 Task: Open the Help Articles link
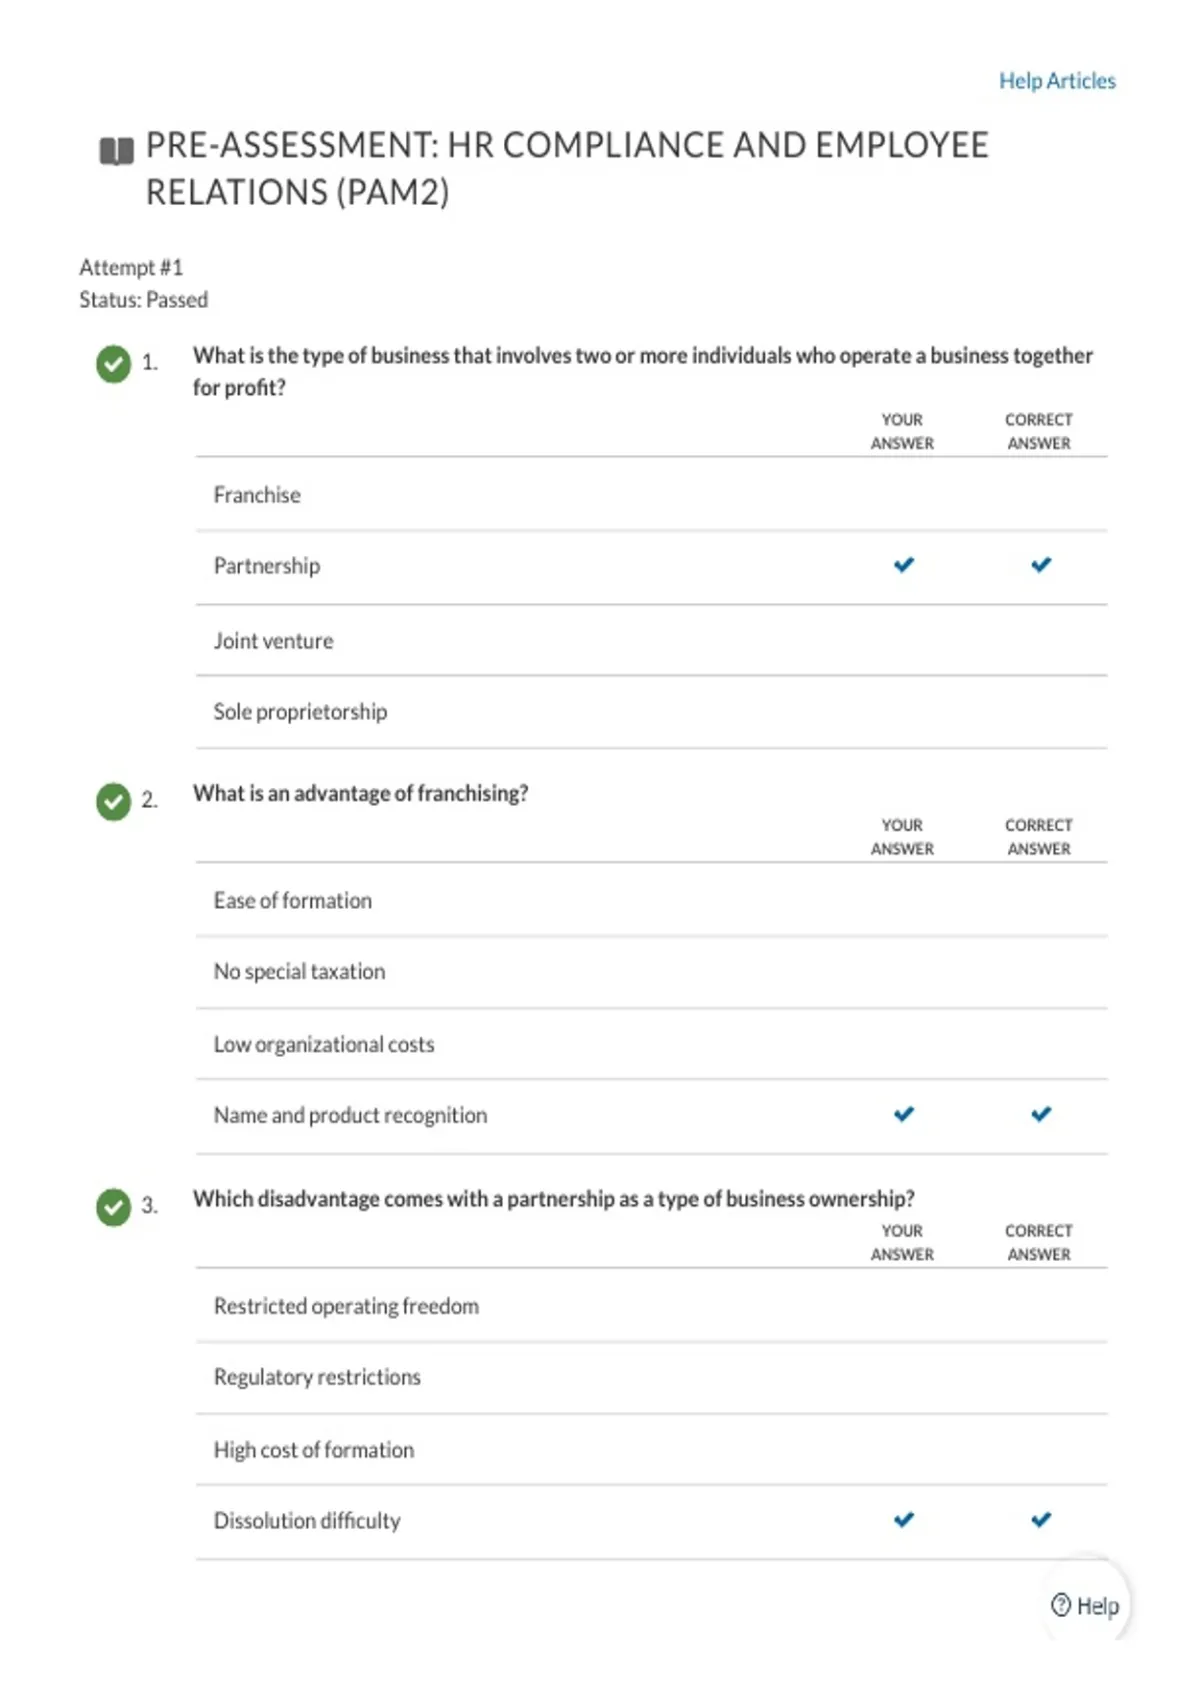(x=1057, y=81)
